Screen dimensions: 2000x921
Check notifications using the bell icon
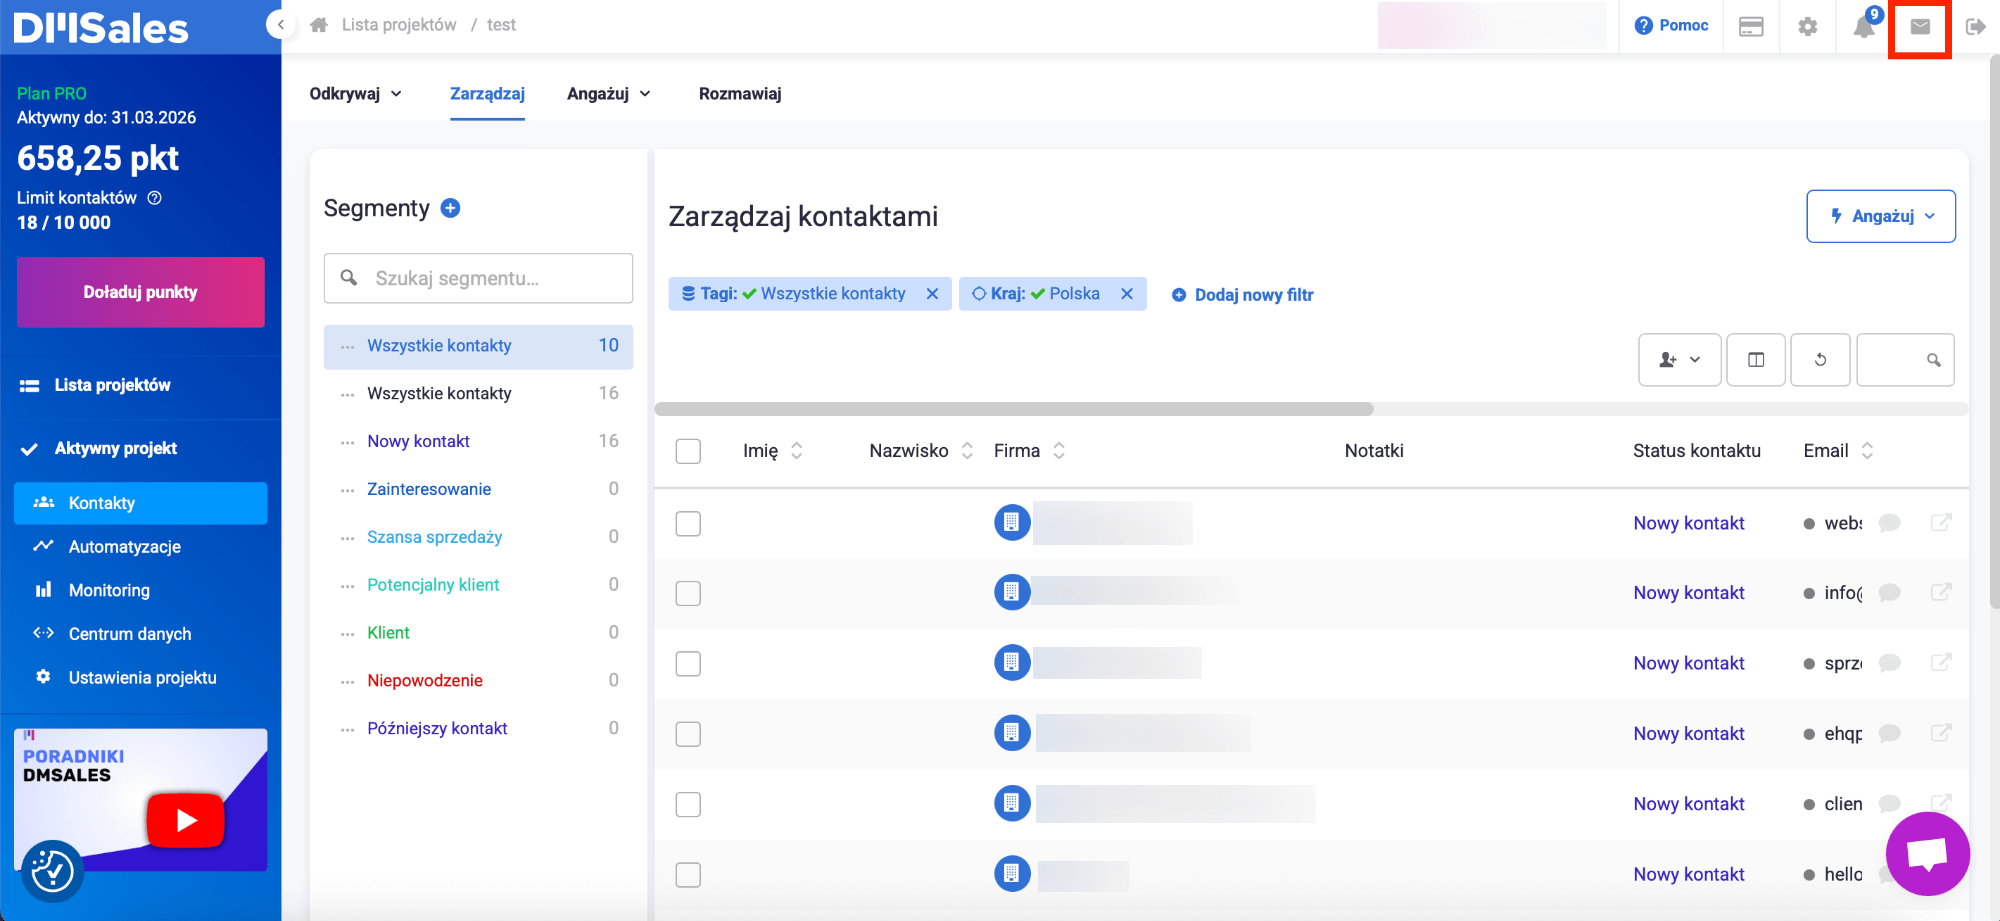coord(1864,27)
